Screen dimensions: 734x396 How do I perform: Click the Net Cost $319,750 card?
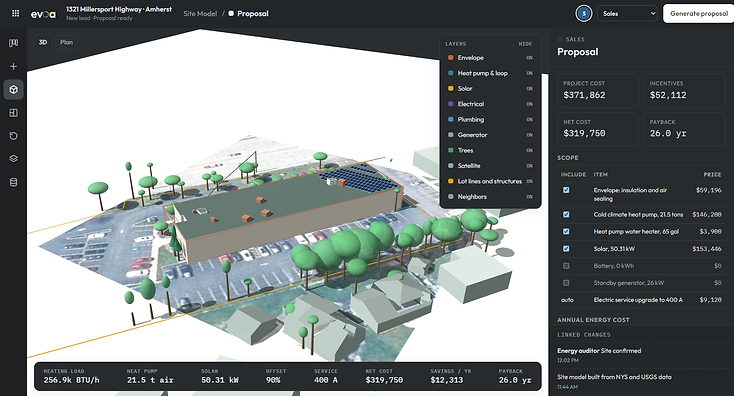click(598, 129)
